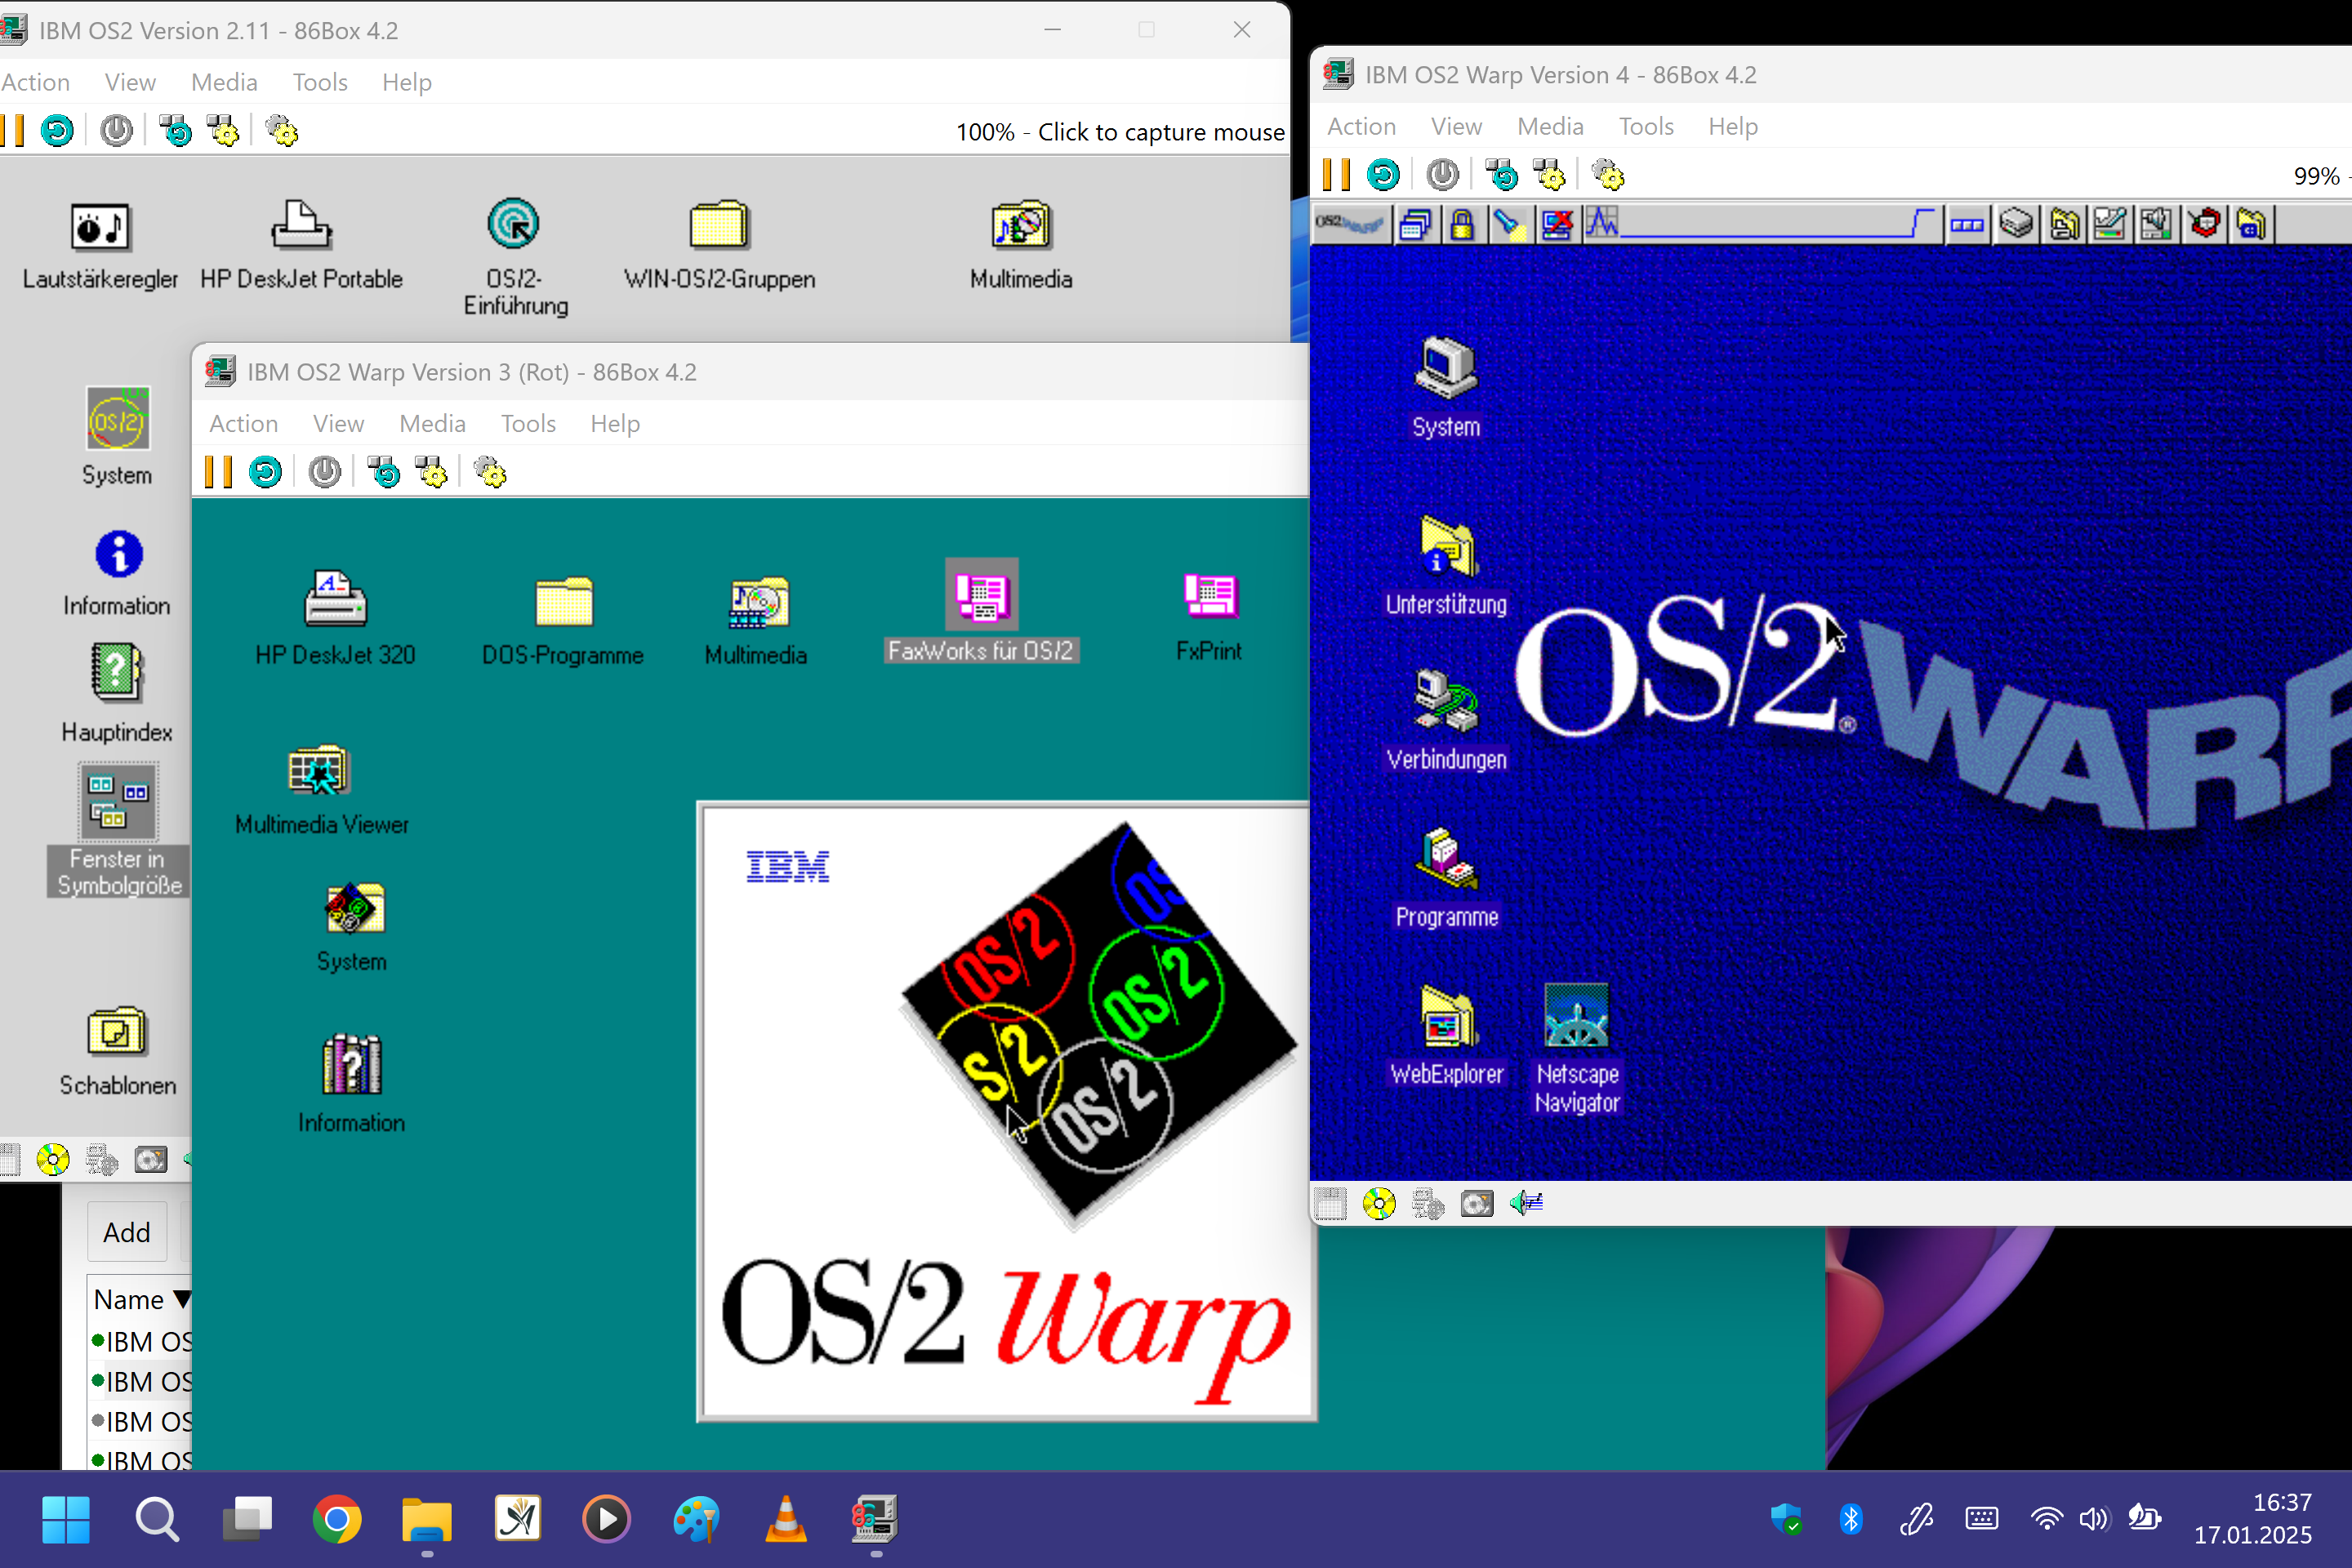
Task: Hard reset the Warp Version 3 machine
Action: click(x=266, y=472)
